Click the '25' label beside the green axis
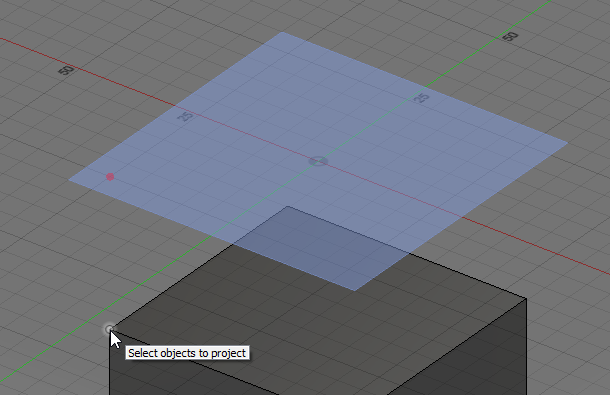The image size is (610, 395). pos(421,97)
